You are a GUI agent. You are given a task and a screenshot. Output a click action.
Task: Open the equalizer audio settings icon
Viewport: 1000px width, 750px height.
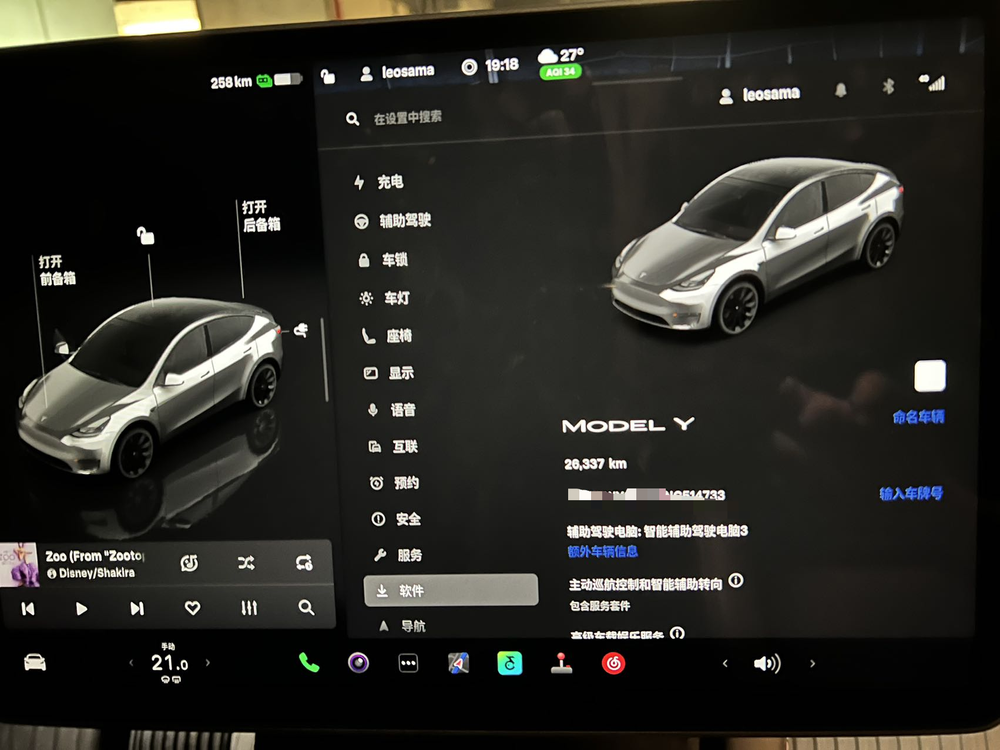click(249, 608)
